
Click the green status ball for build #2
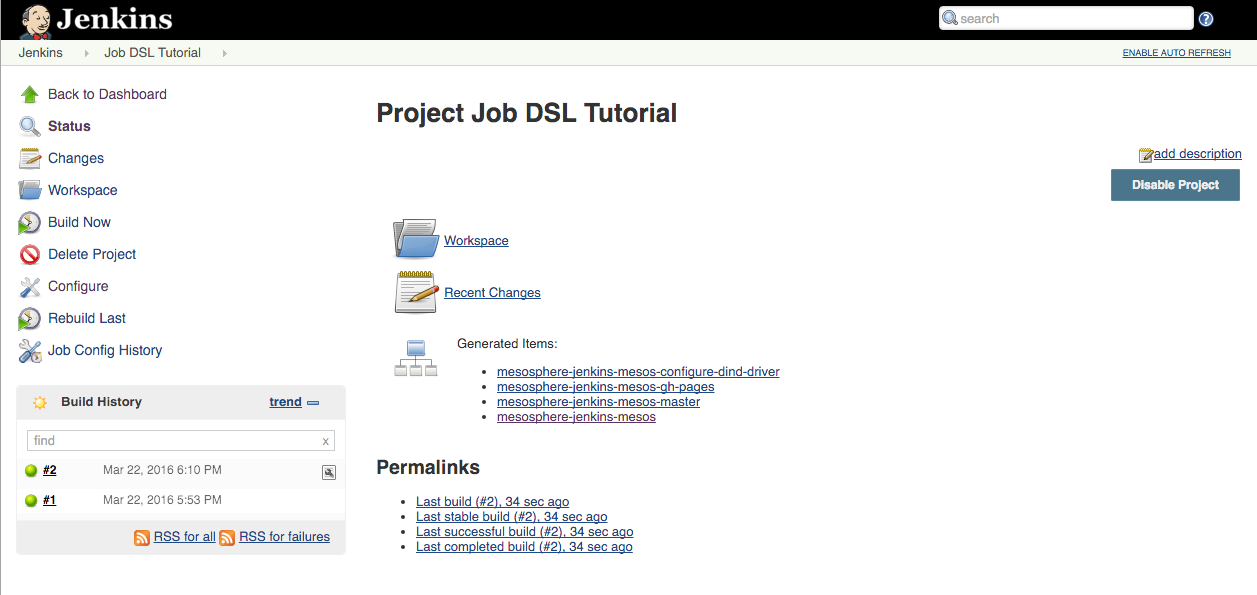pos(32,470)
